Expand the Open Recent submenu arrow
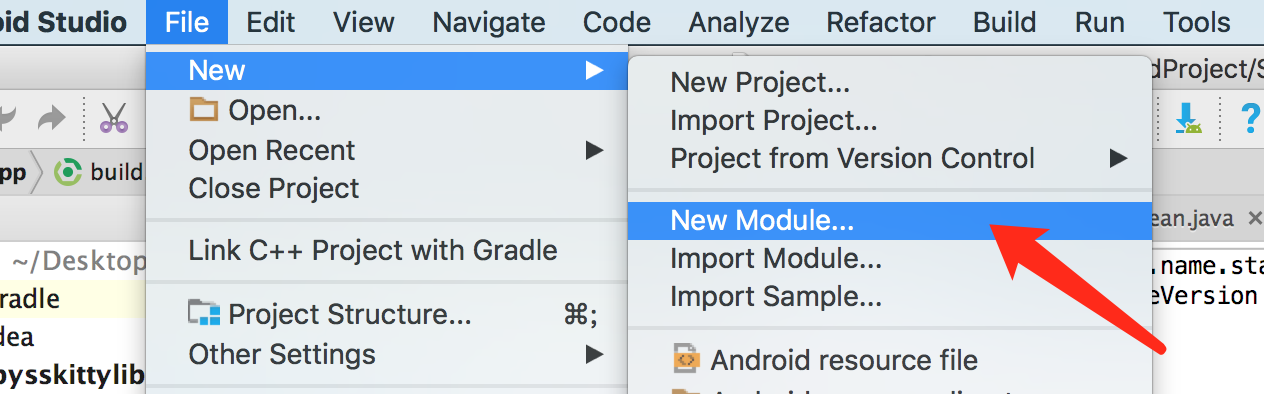Screen dimensions: 1264x394 (594, 150)
